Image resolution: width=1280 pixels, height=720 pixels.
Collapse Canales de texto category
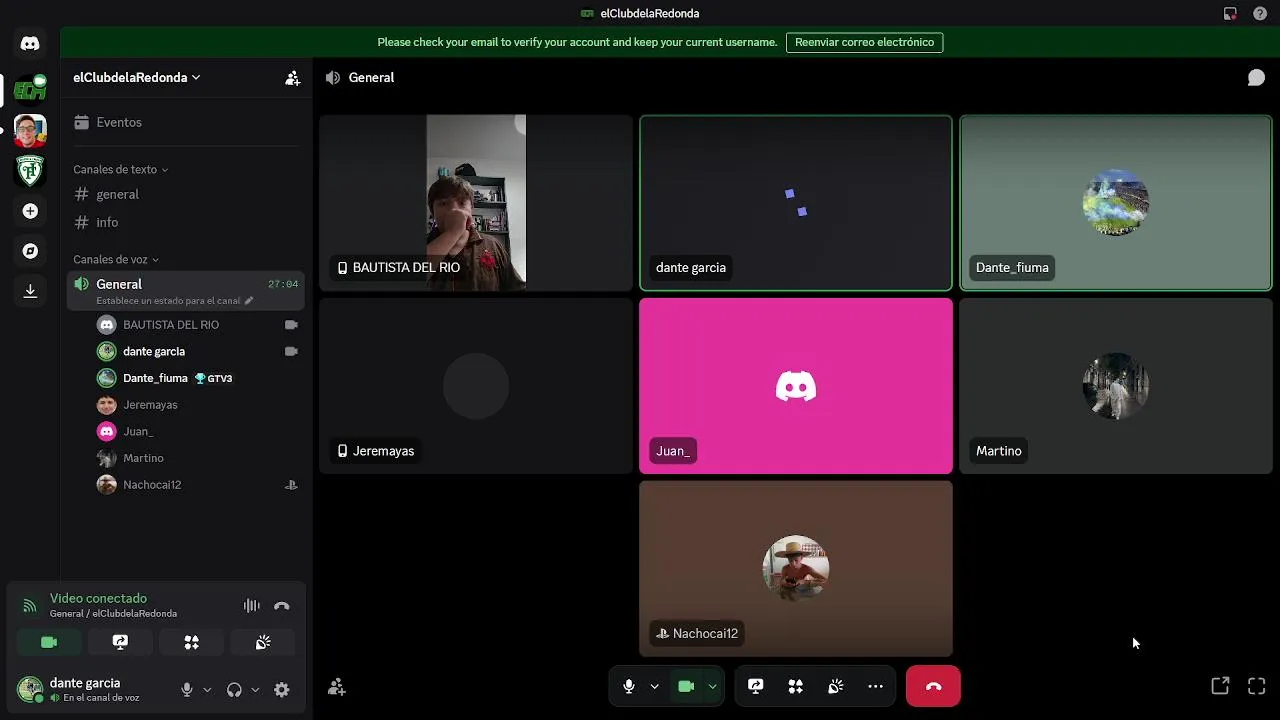120,169
